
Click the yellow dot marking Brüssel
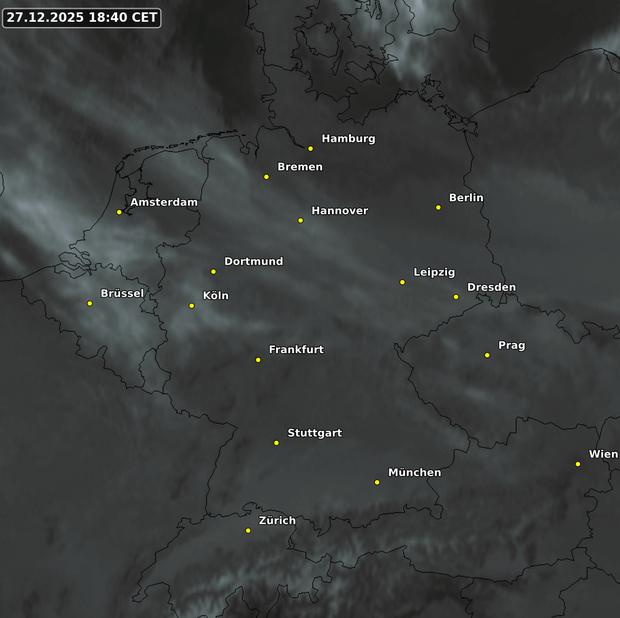pos(90,303)
